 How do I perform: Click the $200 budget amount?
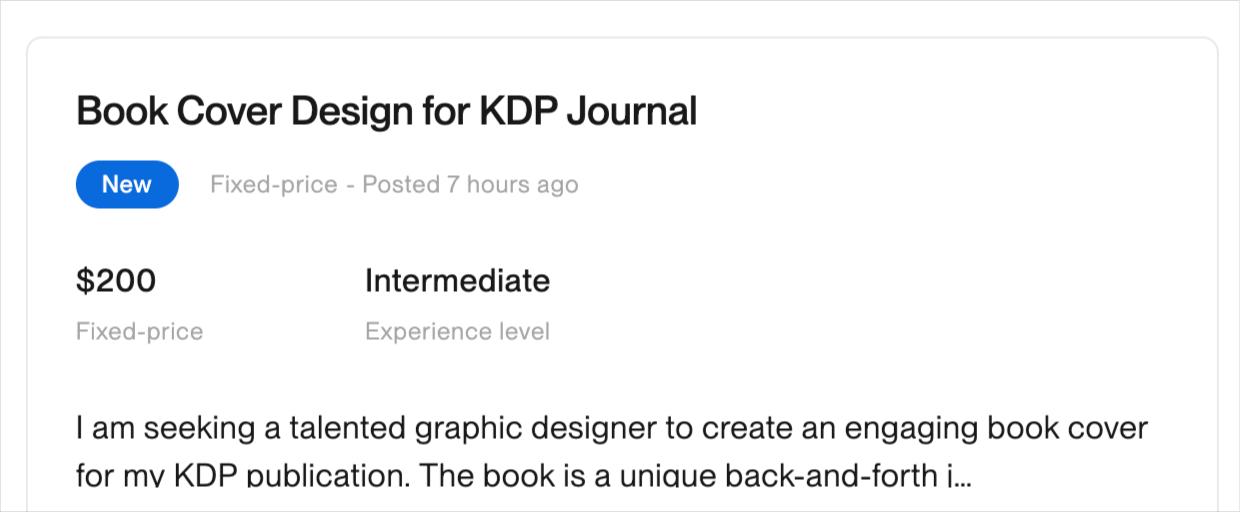click(x=116, y=281)
